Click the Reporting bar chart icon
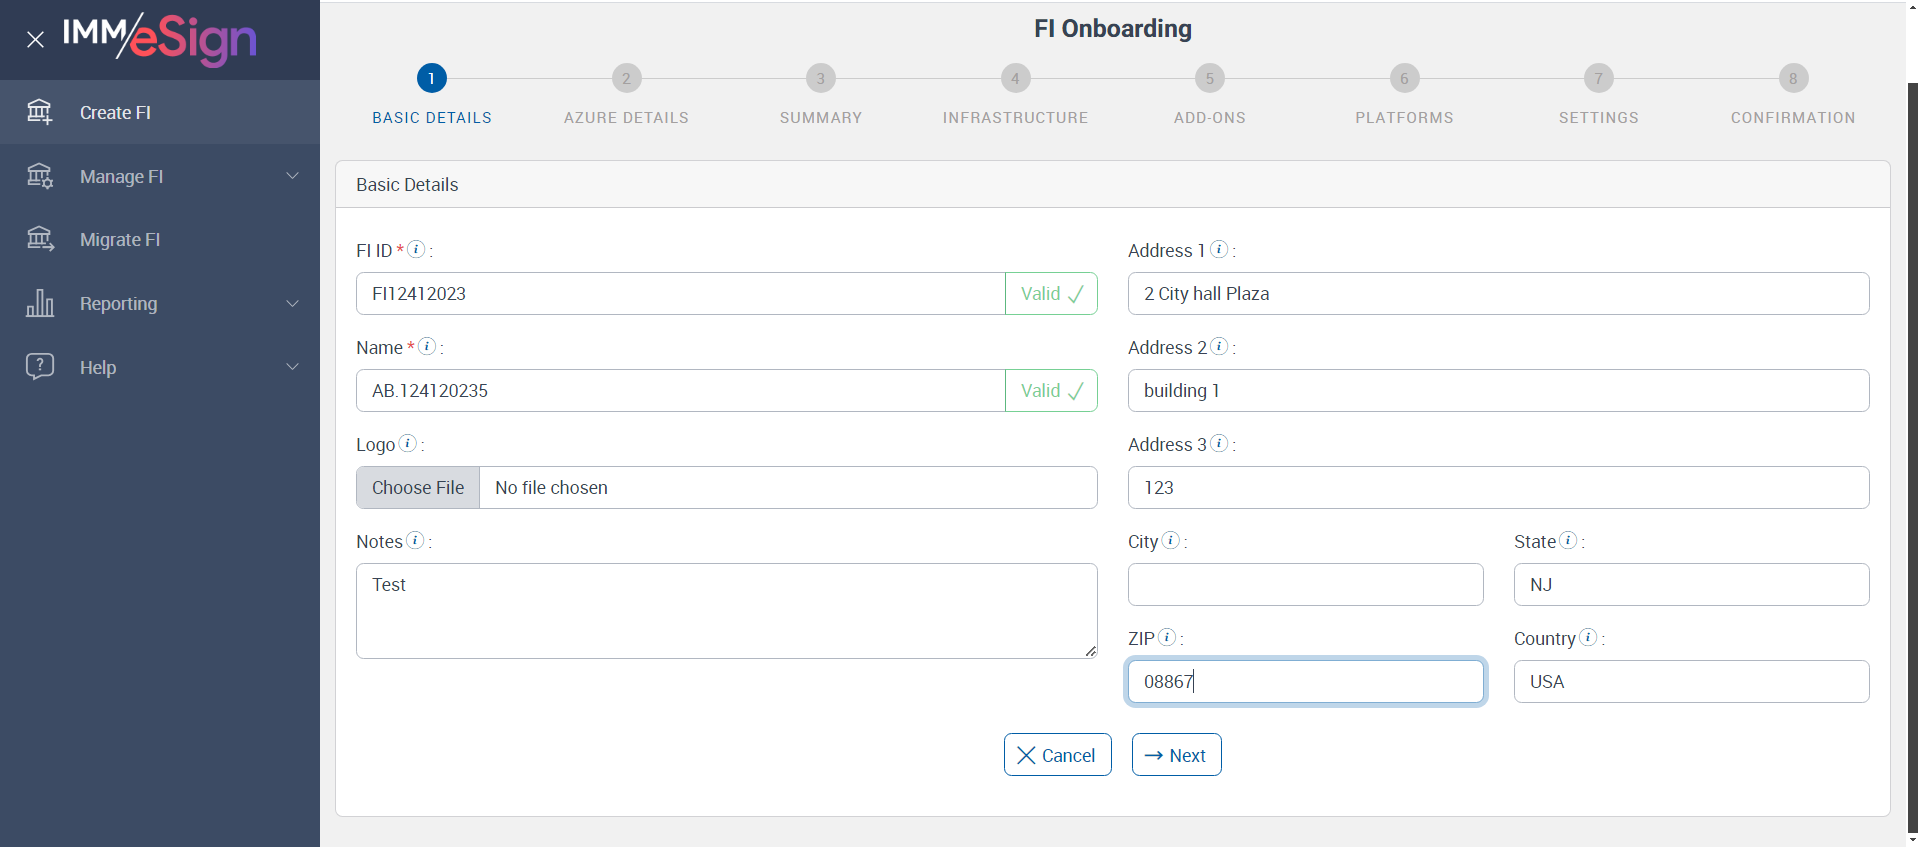 coord(40,303)
